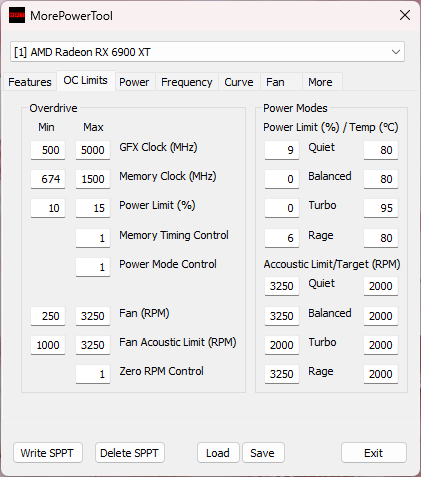Edit the Fan (RPM) Max field

[x=93, y=316]
